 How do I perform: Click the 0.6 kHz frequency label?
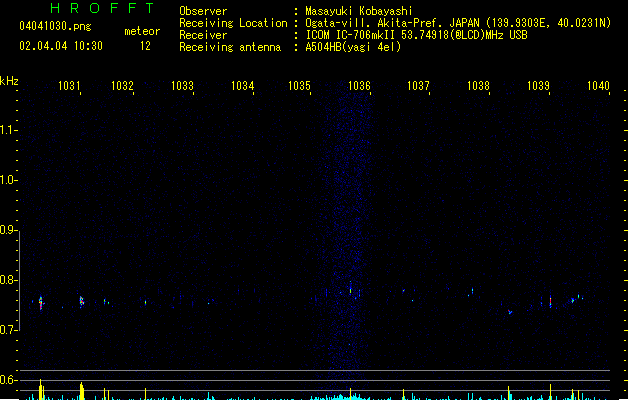7,380
